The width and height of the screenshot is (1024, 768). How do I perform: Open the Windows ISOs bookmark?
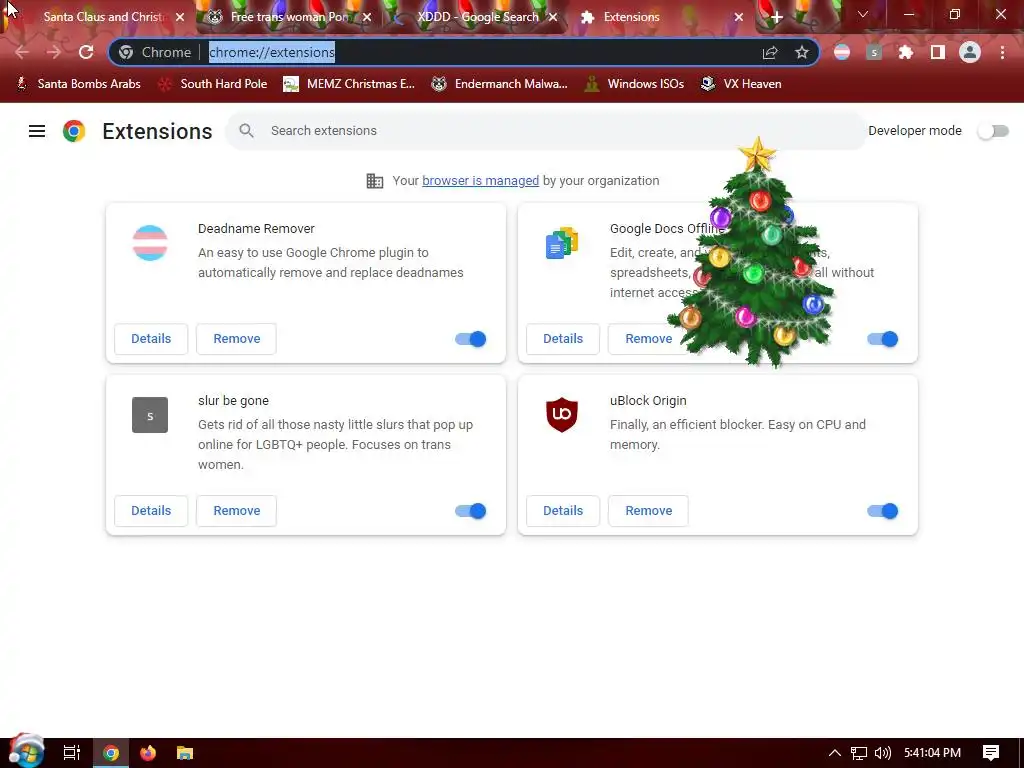[x=634, y=84]
